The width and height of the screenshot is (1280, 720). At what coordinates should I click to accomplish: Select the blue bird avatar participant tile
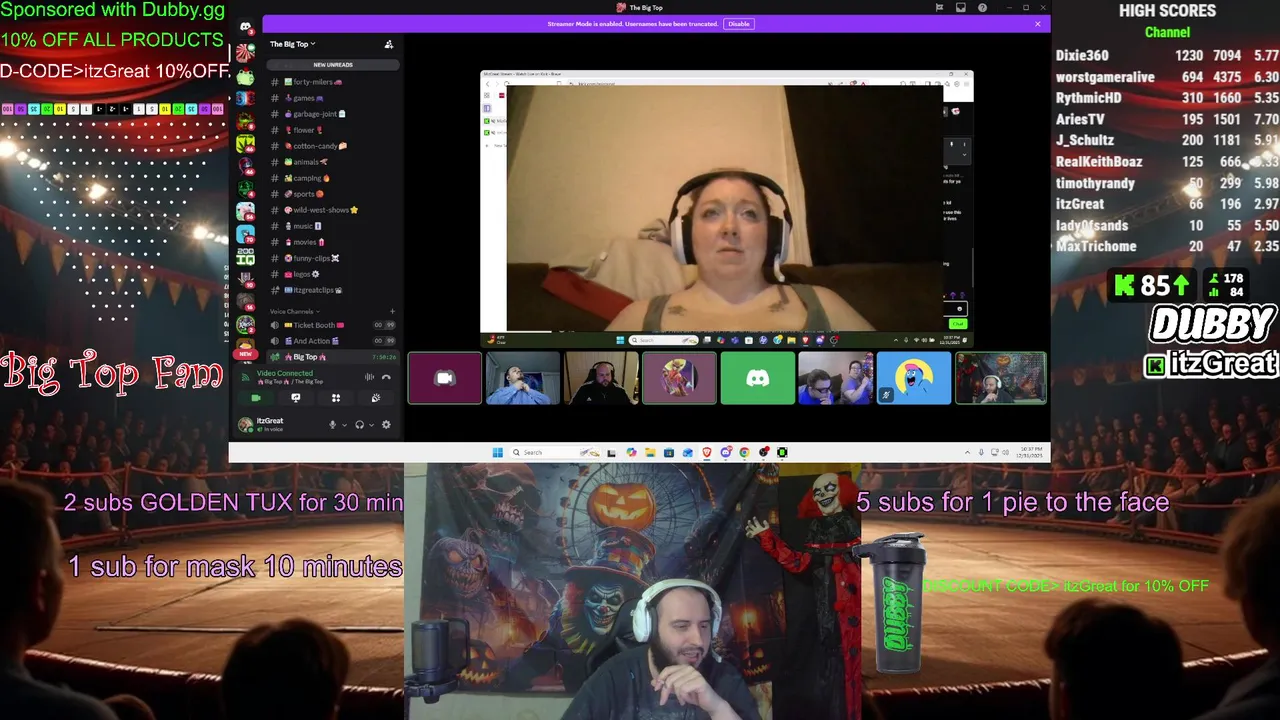point(913,378)
